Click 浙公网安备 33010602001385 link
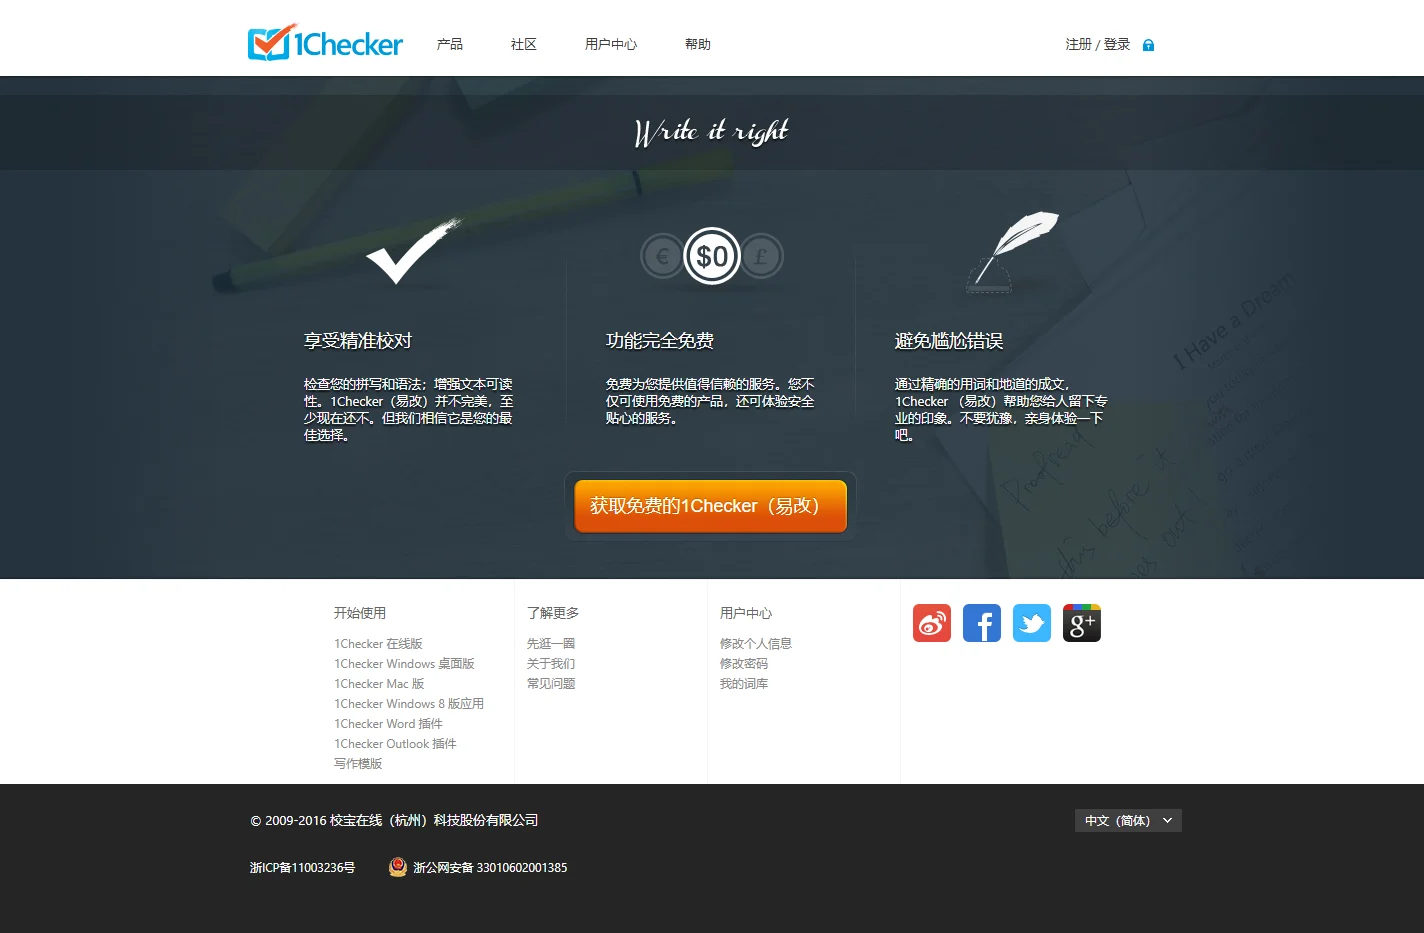Image resolution: width=1424 pixels, height=933 pixels. pos(490,867)
